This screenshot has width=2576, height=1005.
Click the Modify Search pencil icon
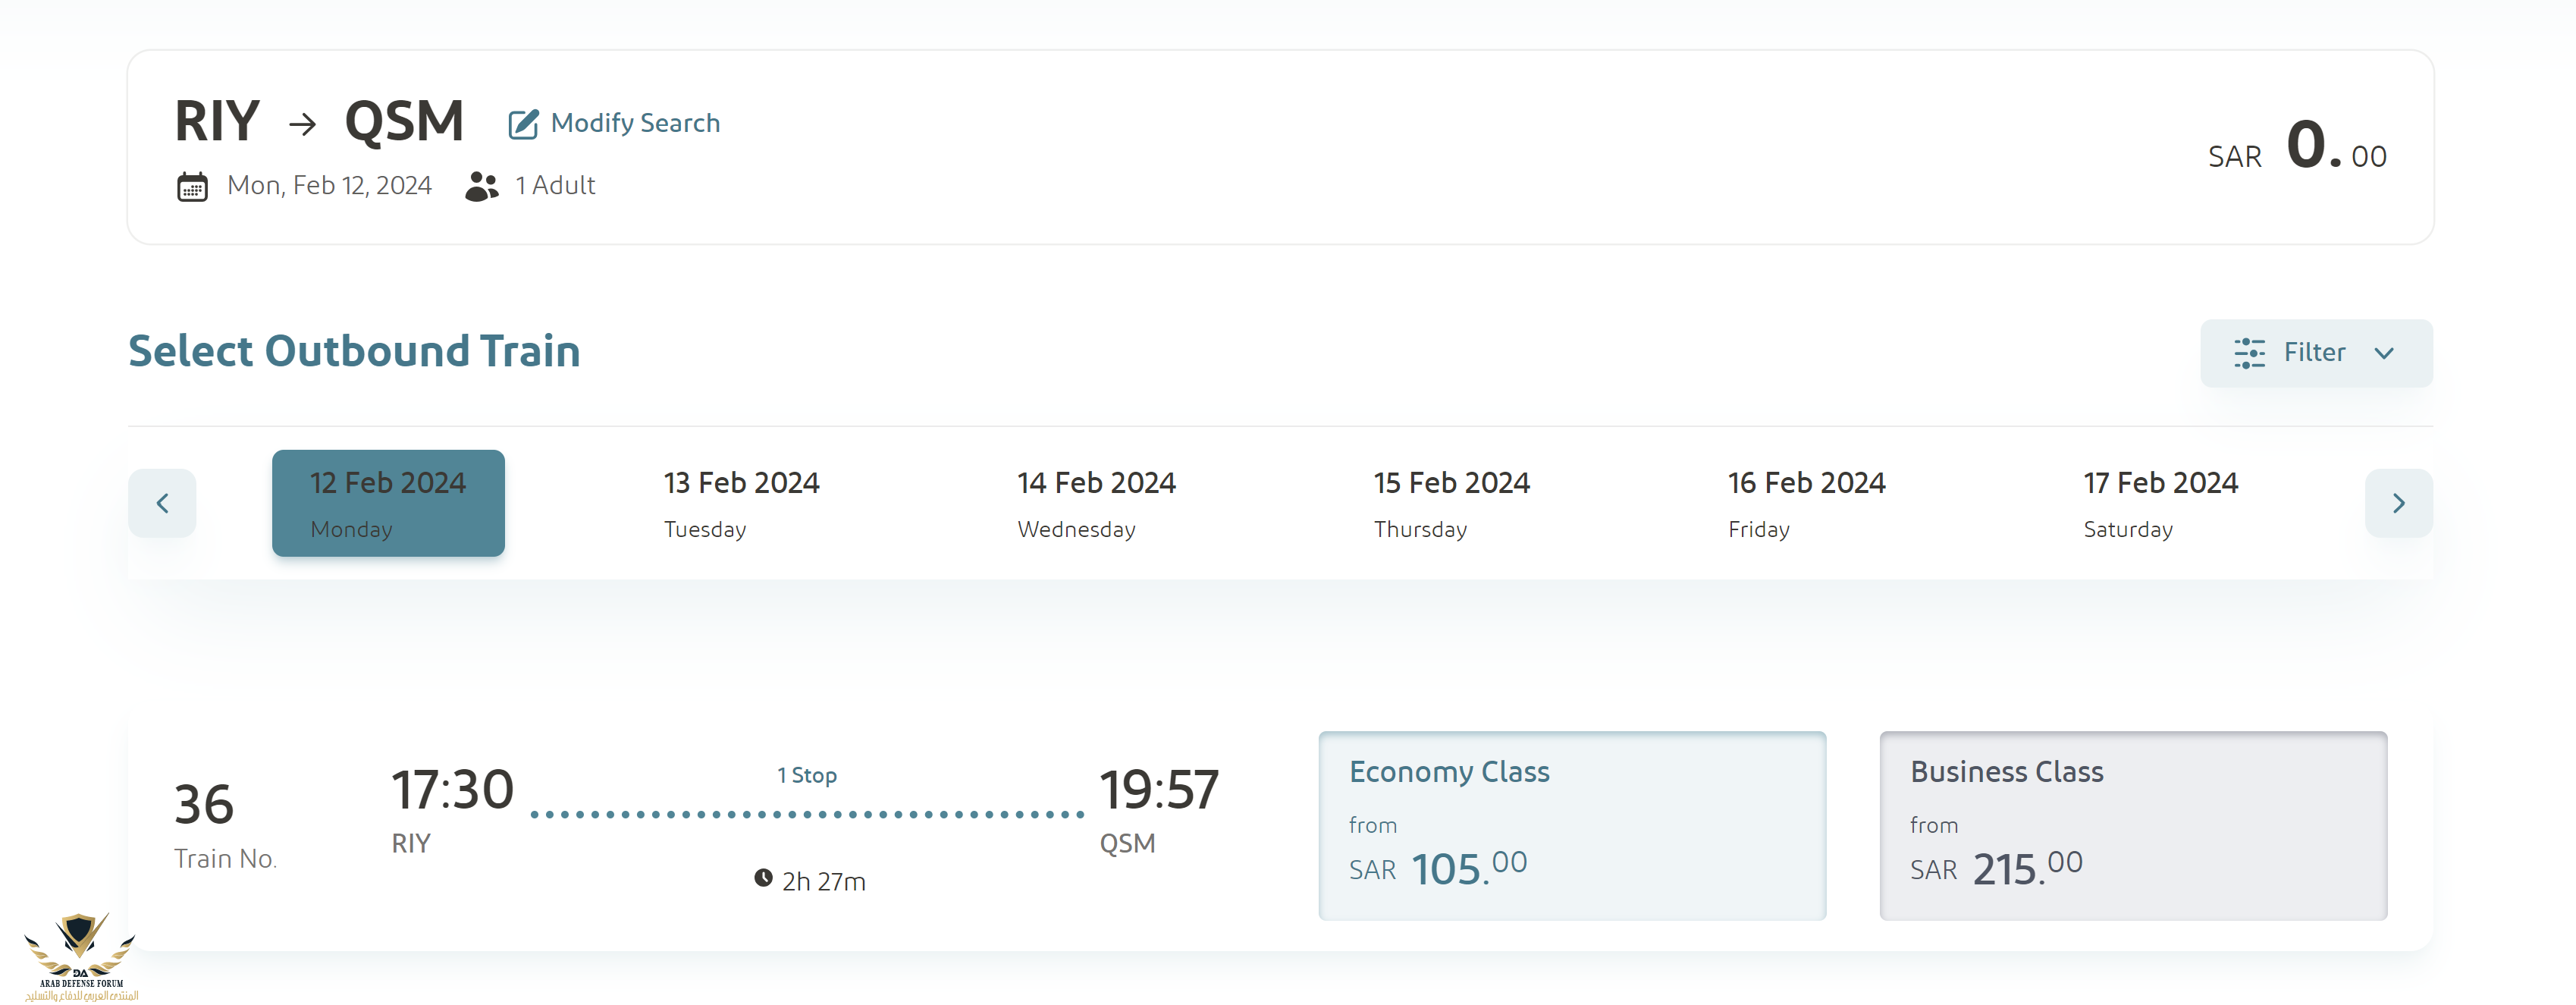522,124
